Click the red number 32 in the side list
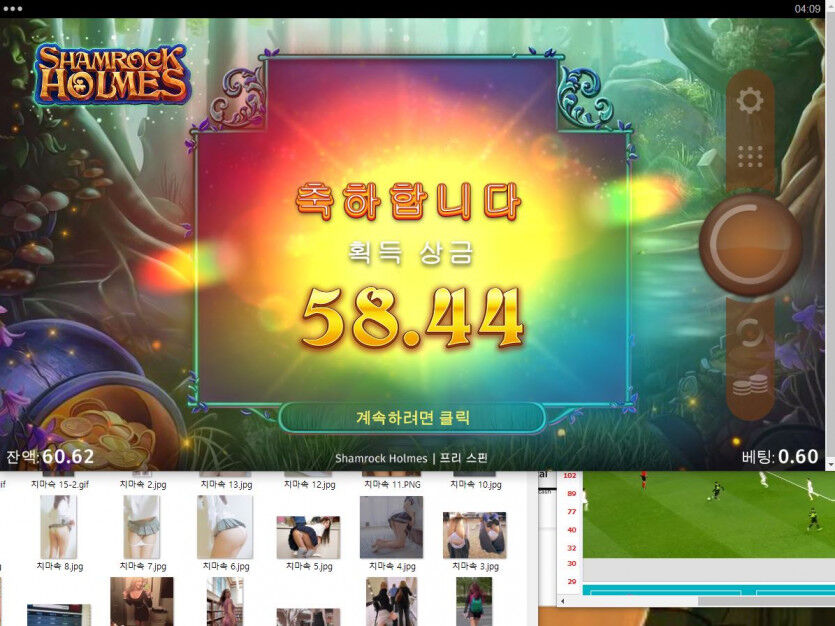This screenshot has height=626, width=835. (x=571, y=548)
